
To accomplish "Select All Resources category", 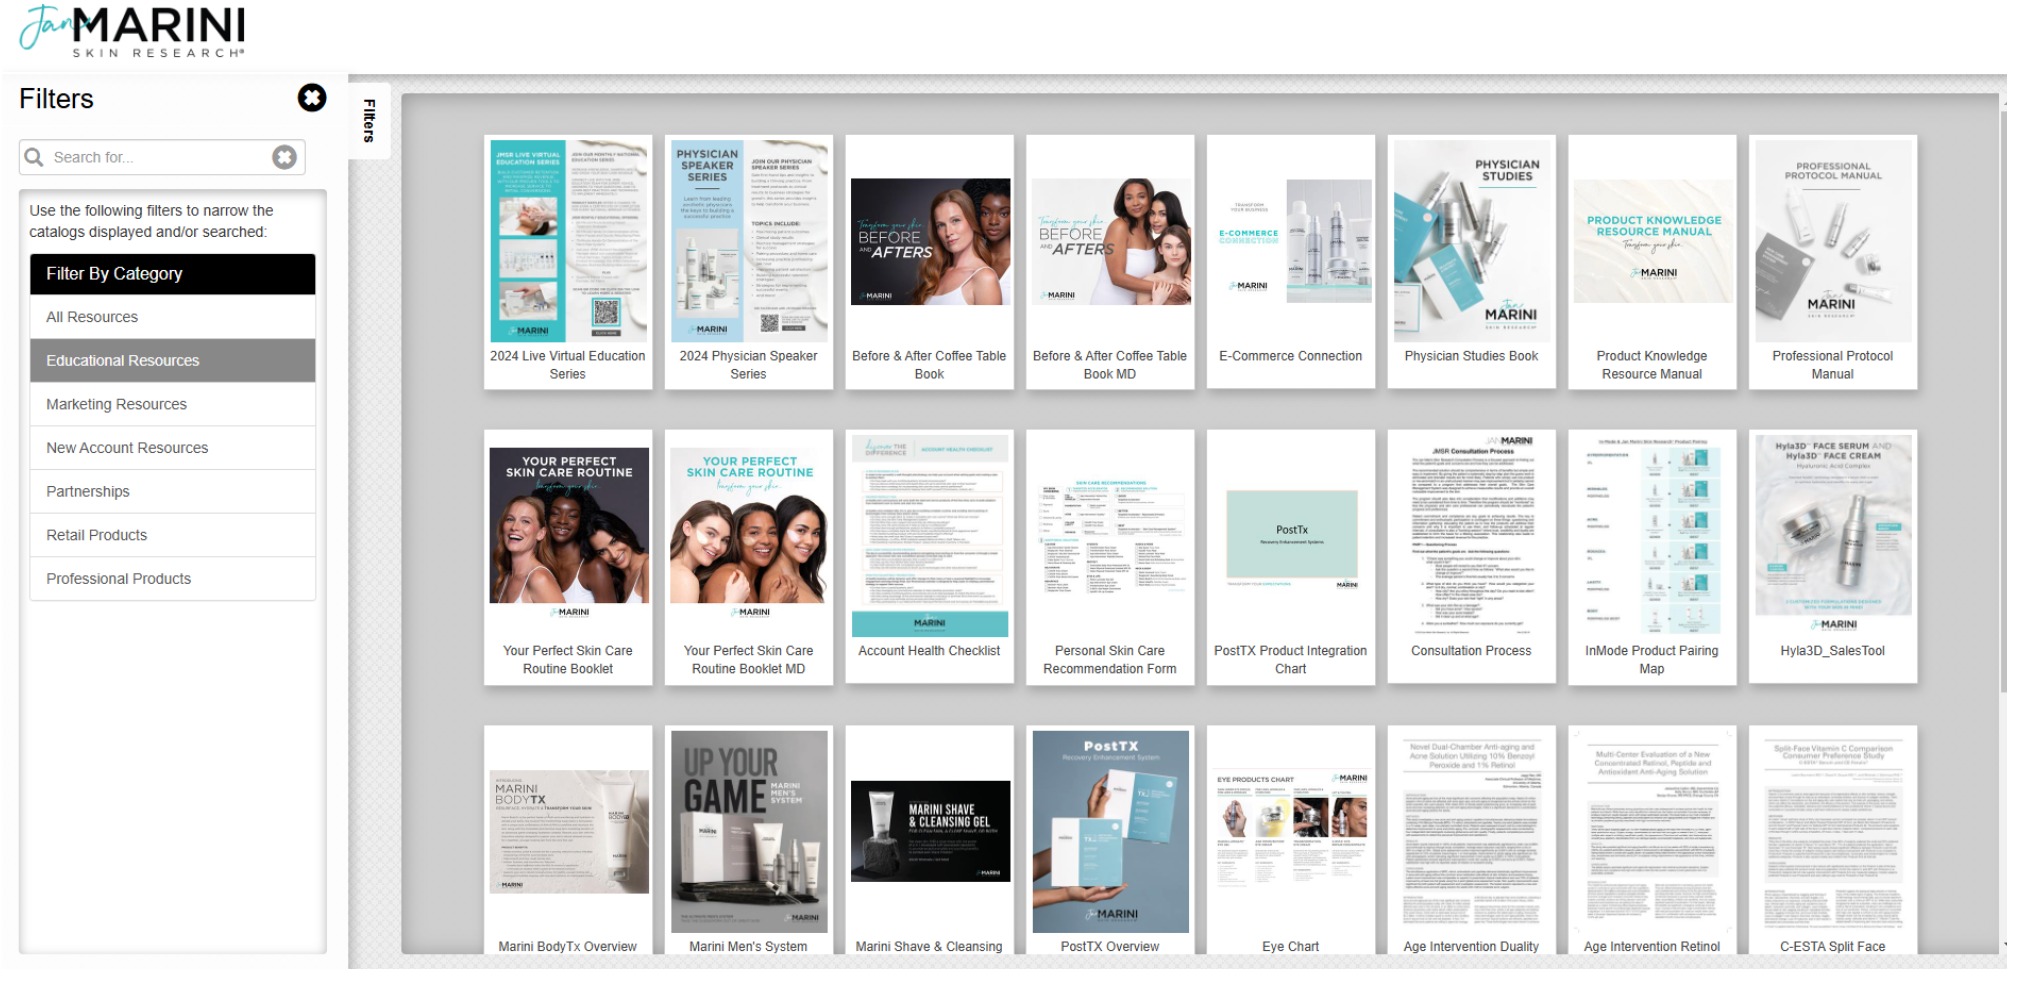I will click(173, 317).
